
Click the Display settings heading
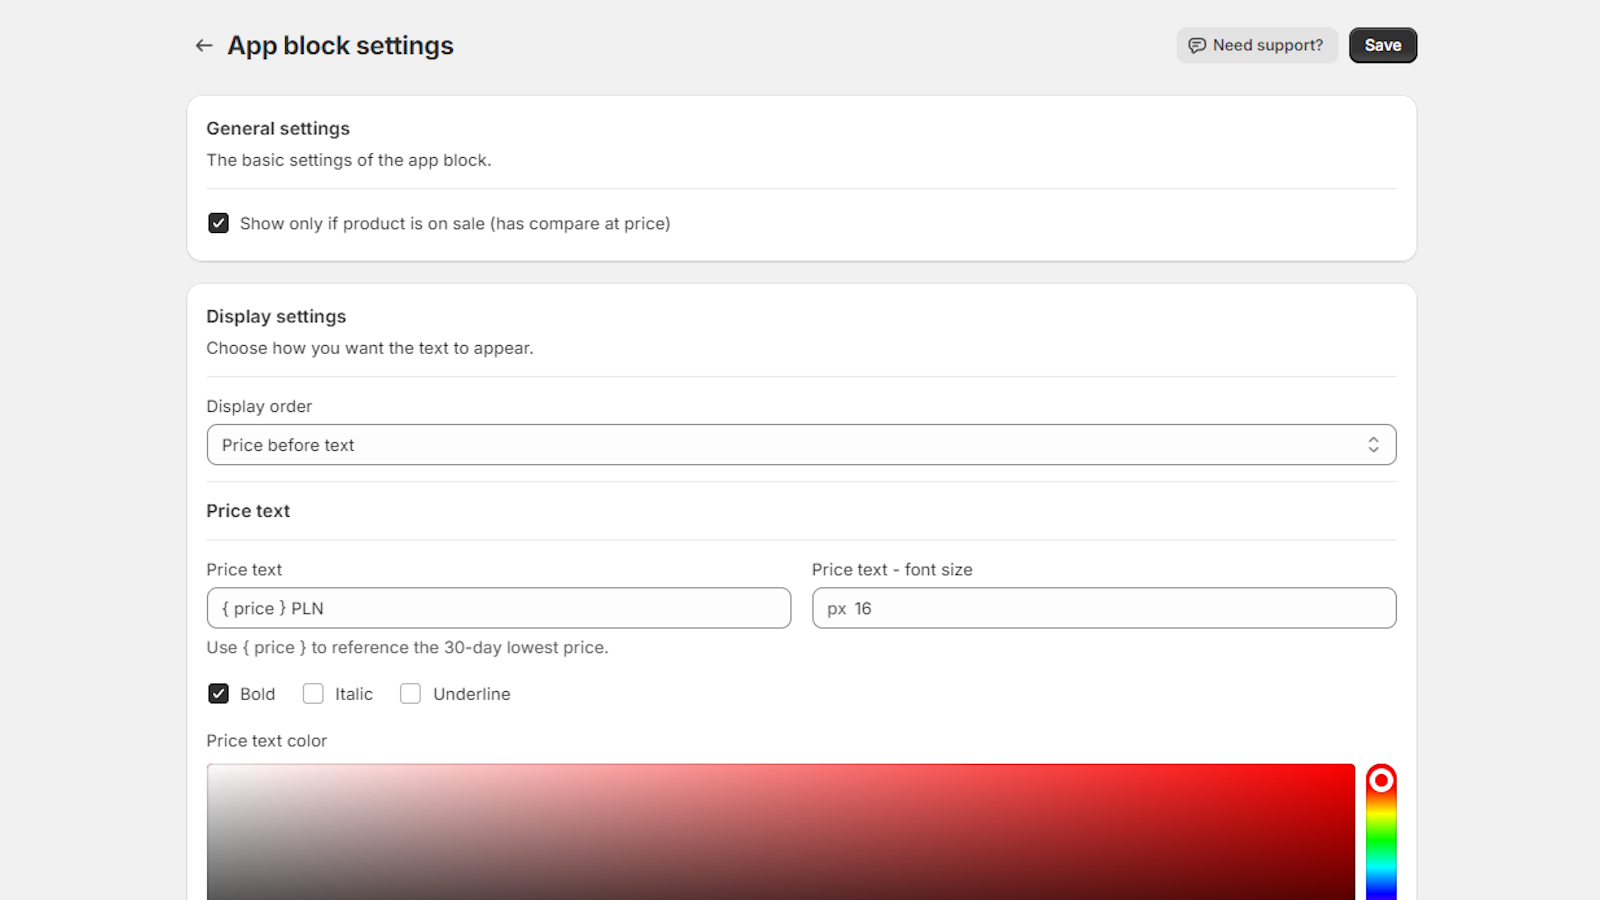click(x=276, y=316)
